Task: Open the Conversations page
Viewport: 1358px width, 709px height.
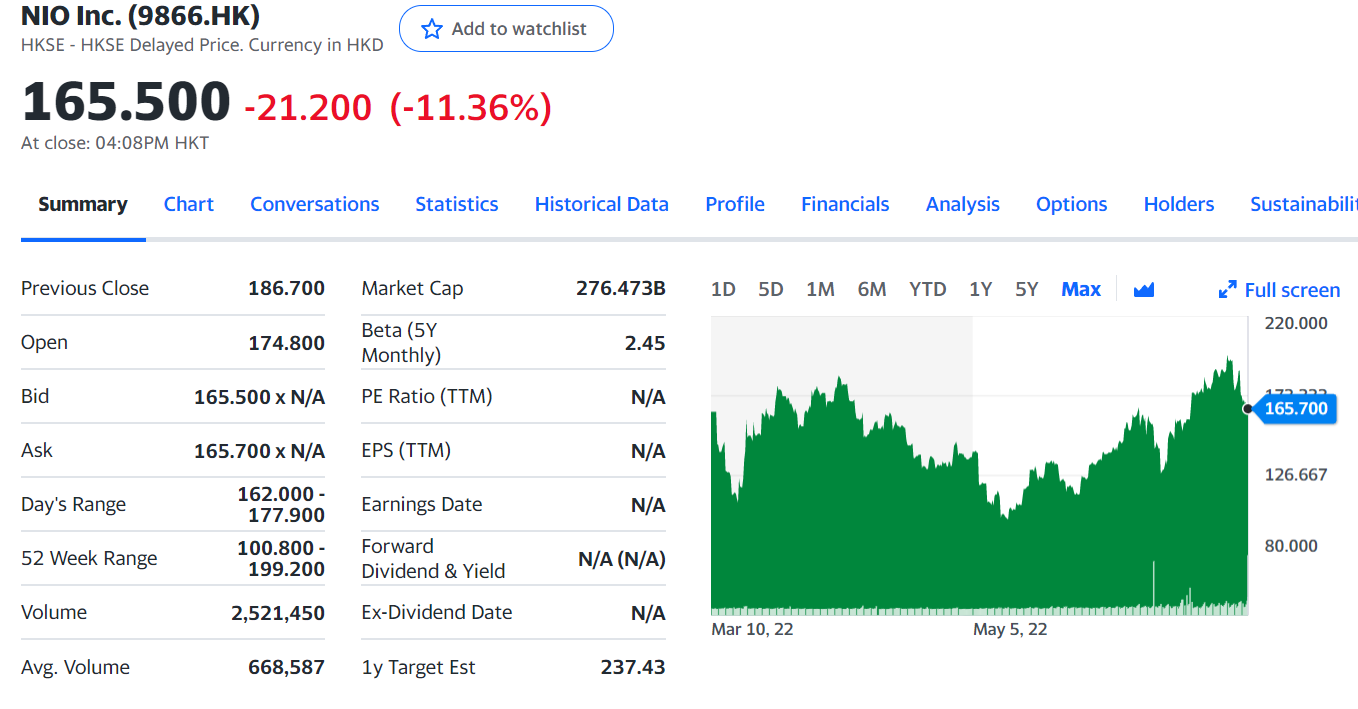Action: tap(314, 204)
